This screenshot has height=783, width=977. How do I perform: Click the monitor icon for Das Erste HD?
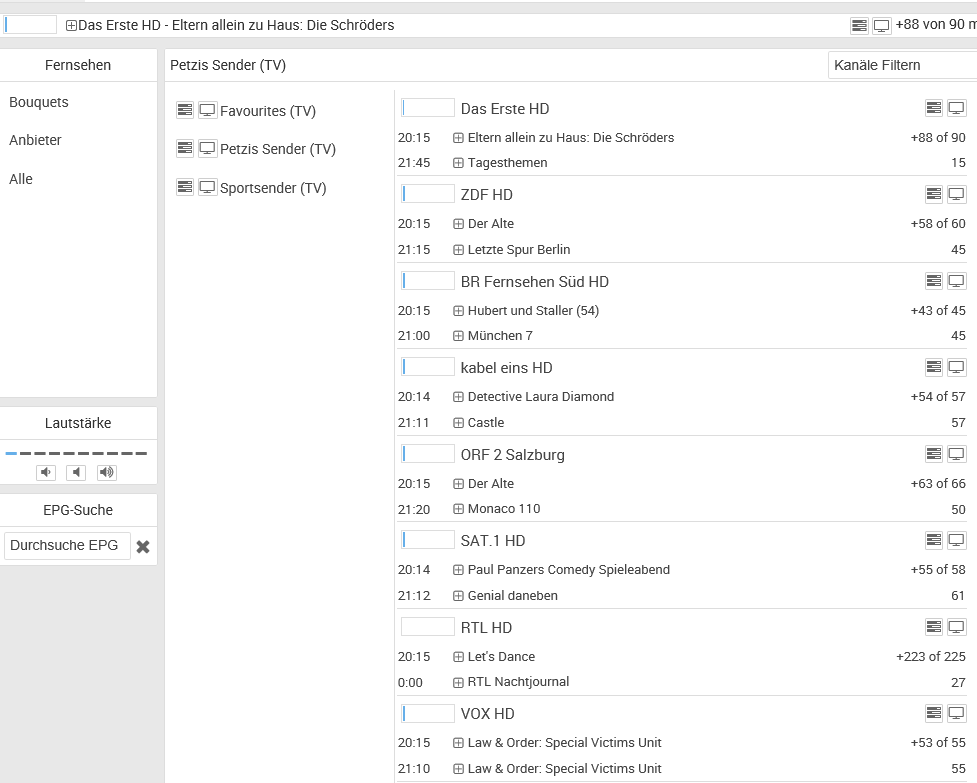point(956,108)
